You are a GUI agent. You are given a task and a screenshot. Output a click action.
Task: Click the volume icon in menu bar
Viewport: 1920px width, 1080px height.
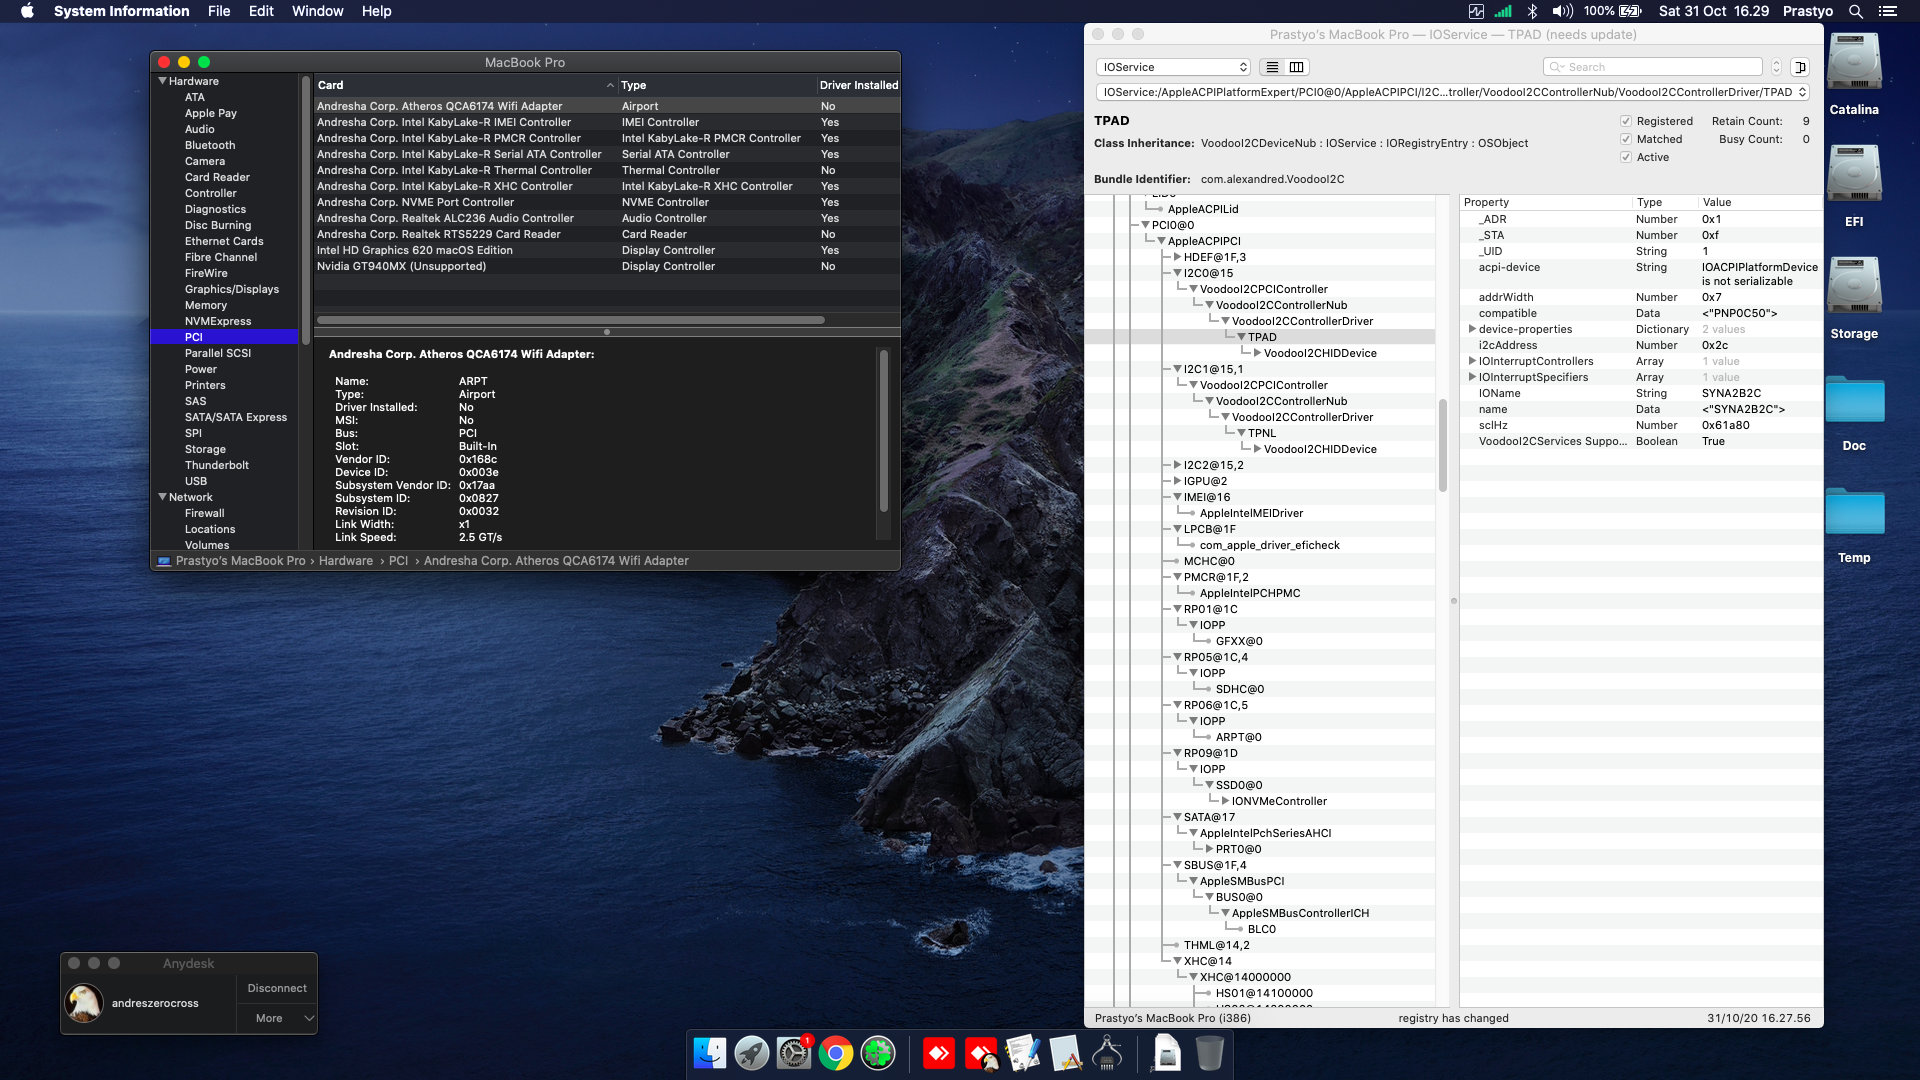tap(1562, 11)
